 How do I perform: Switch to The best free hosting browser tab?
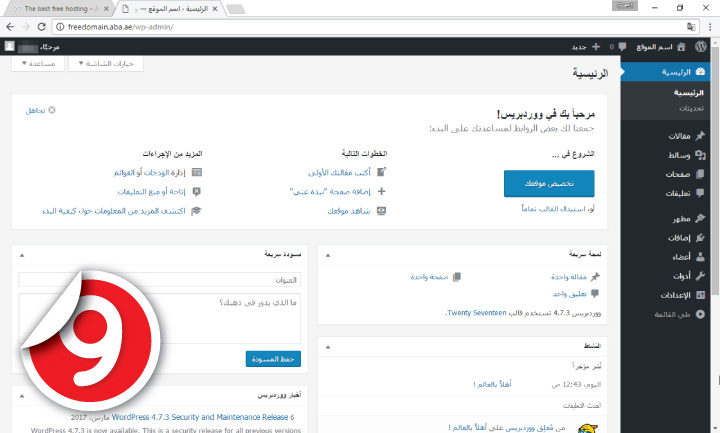click(58, 9)
